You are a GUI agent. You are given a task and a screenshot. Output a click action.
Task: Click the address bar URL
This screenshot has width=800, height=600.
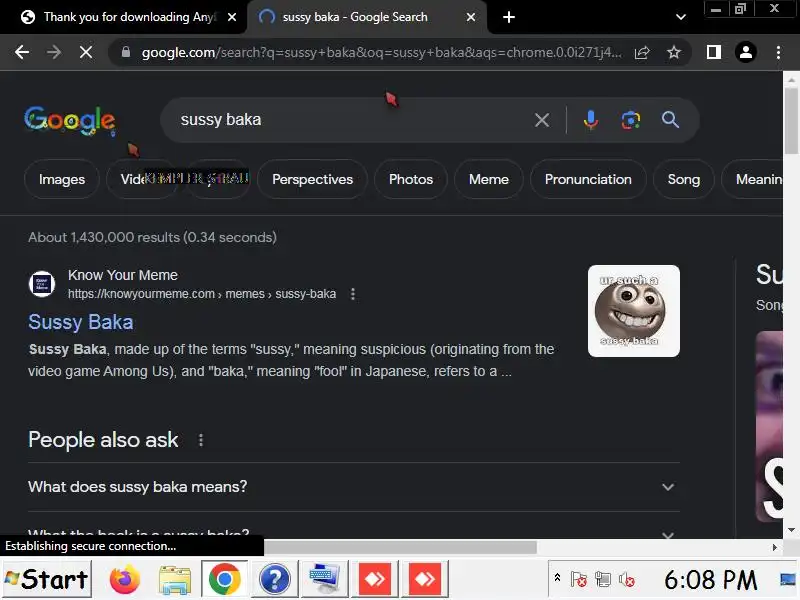[382, 52]
